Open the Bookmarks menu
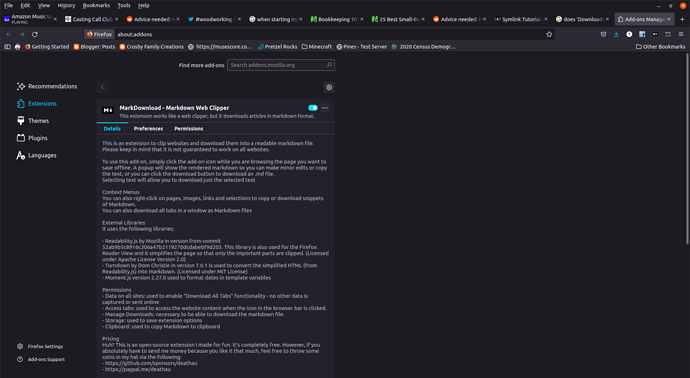The width and height of the screenshot is (690, 378). tap(96, 5)
